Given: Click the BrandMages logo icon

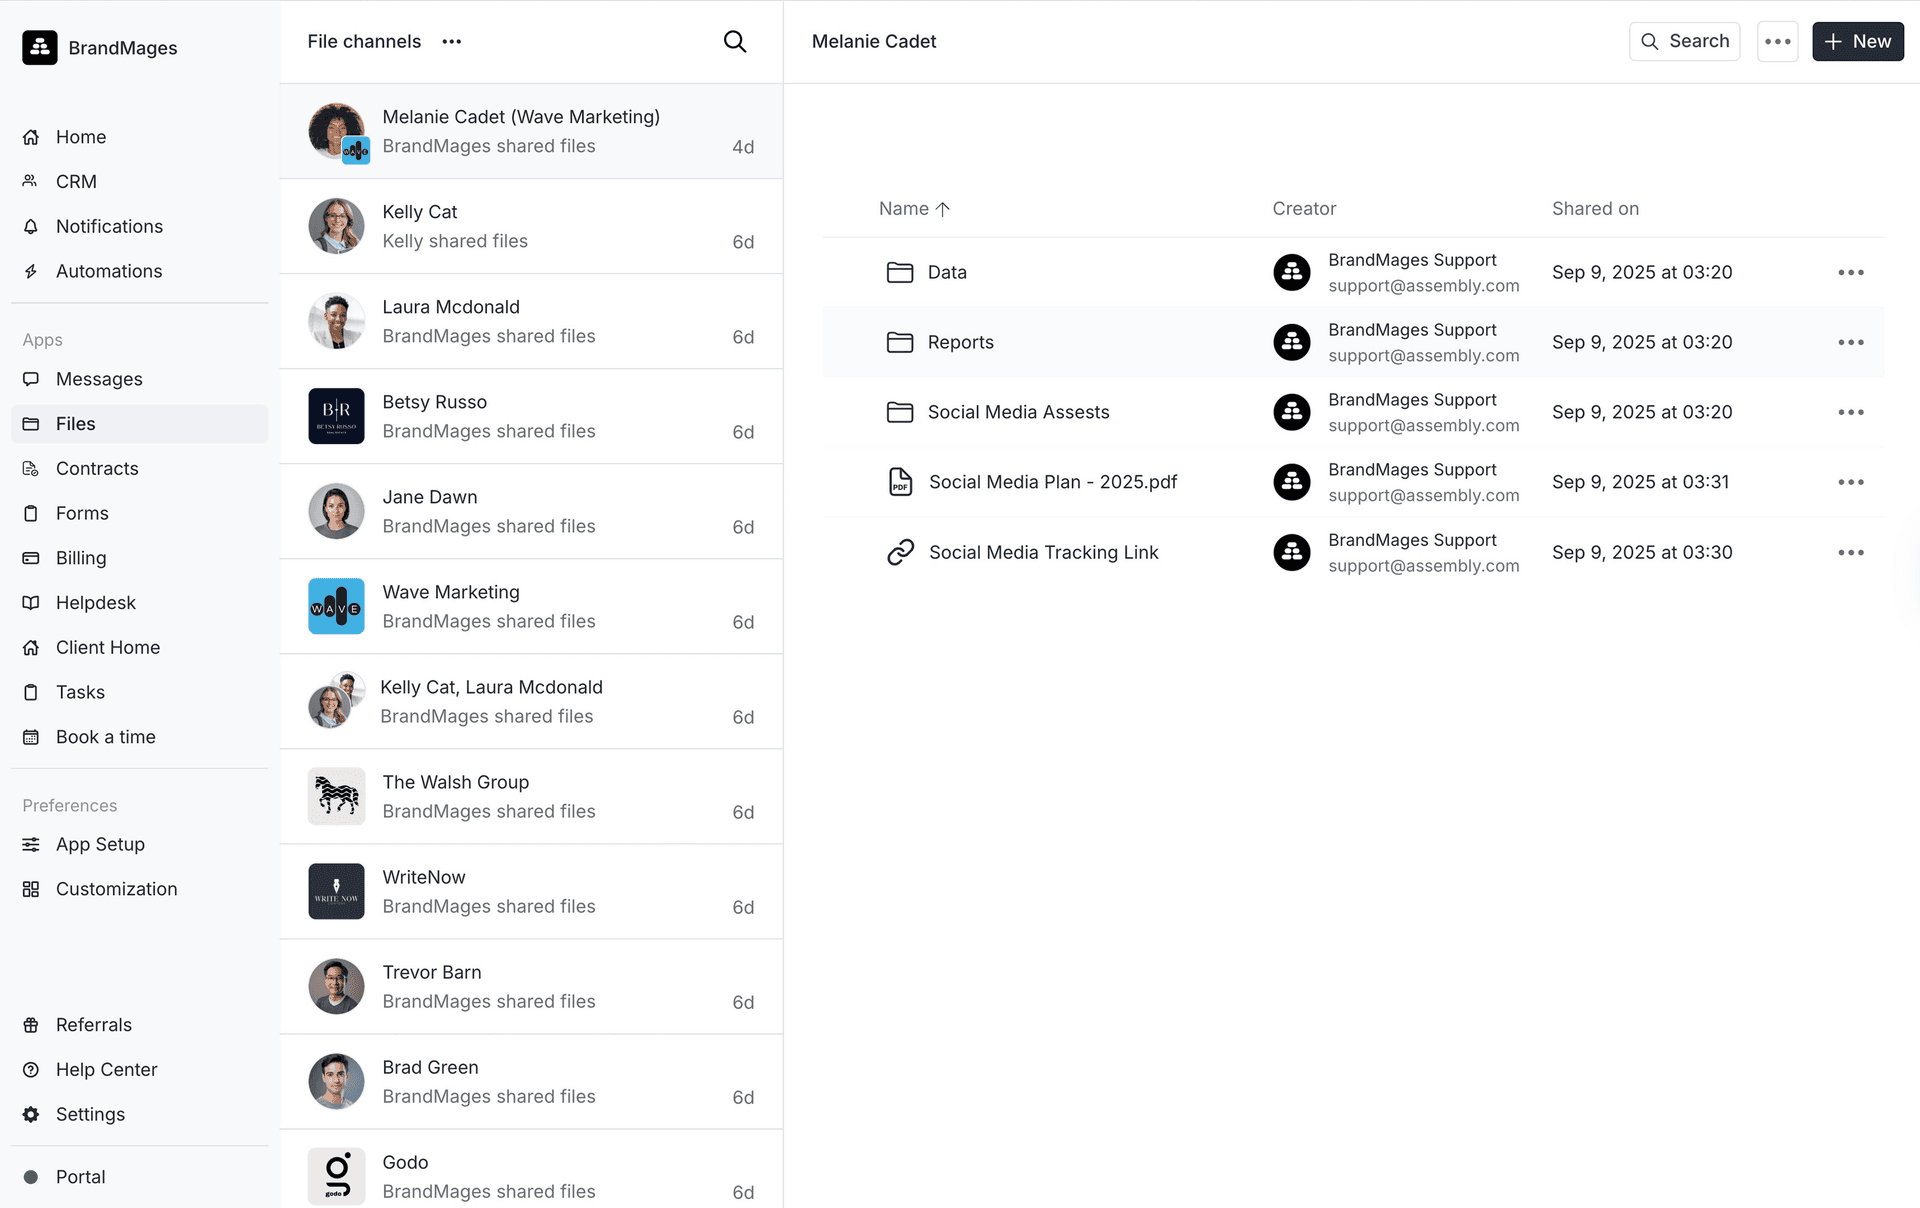Looking at the screenshot, I should tap(40, 47).
